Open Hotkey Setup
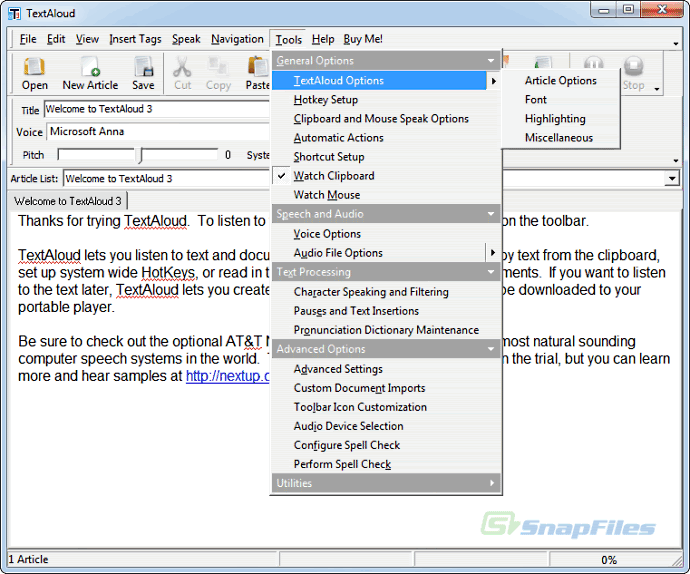This screenshot has height=574, width=690. click(386, 99)
